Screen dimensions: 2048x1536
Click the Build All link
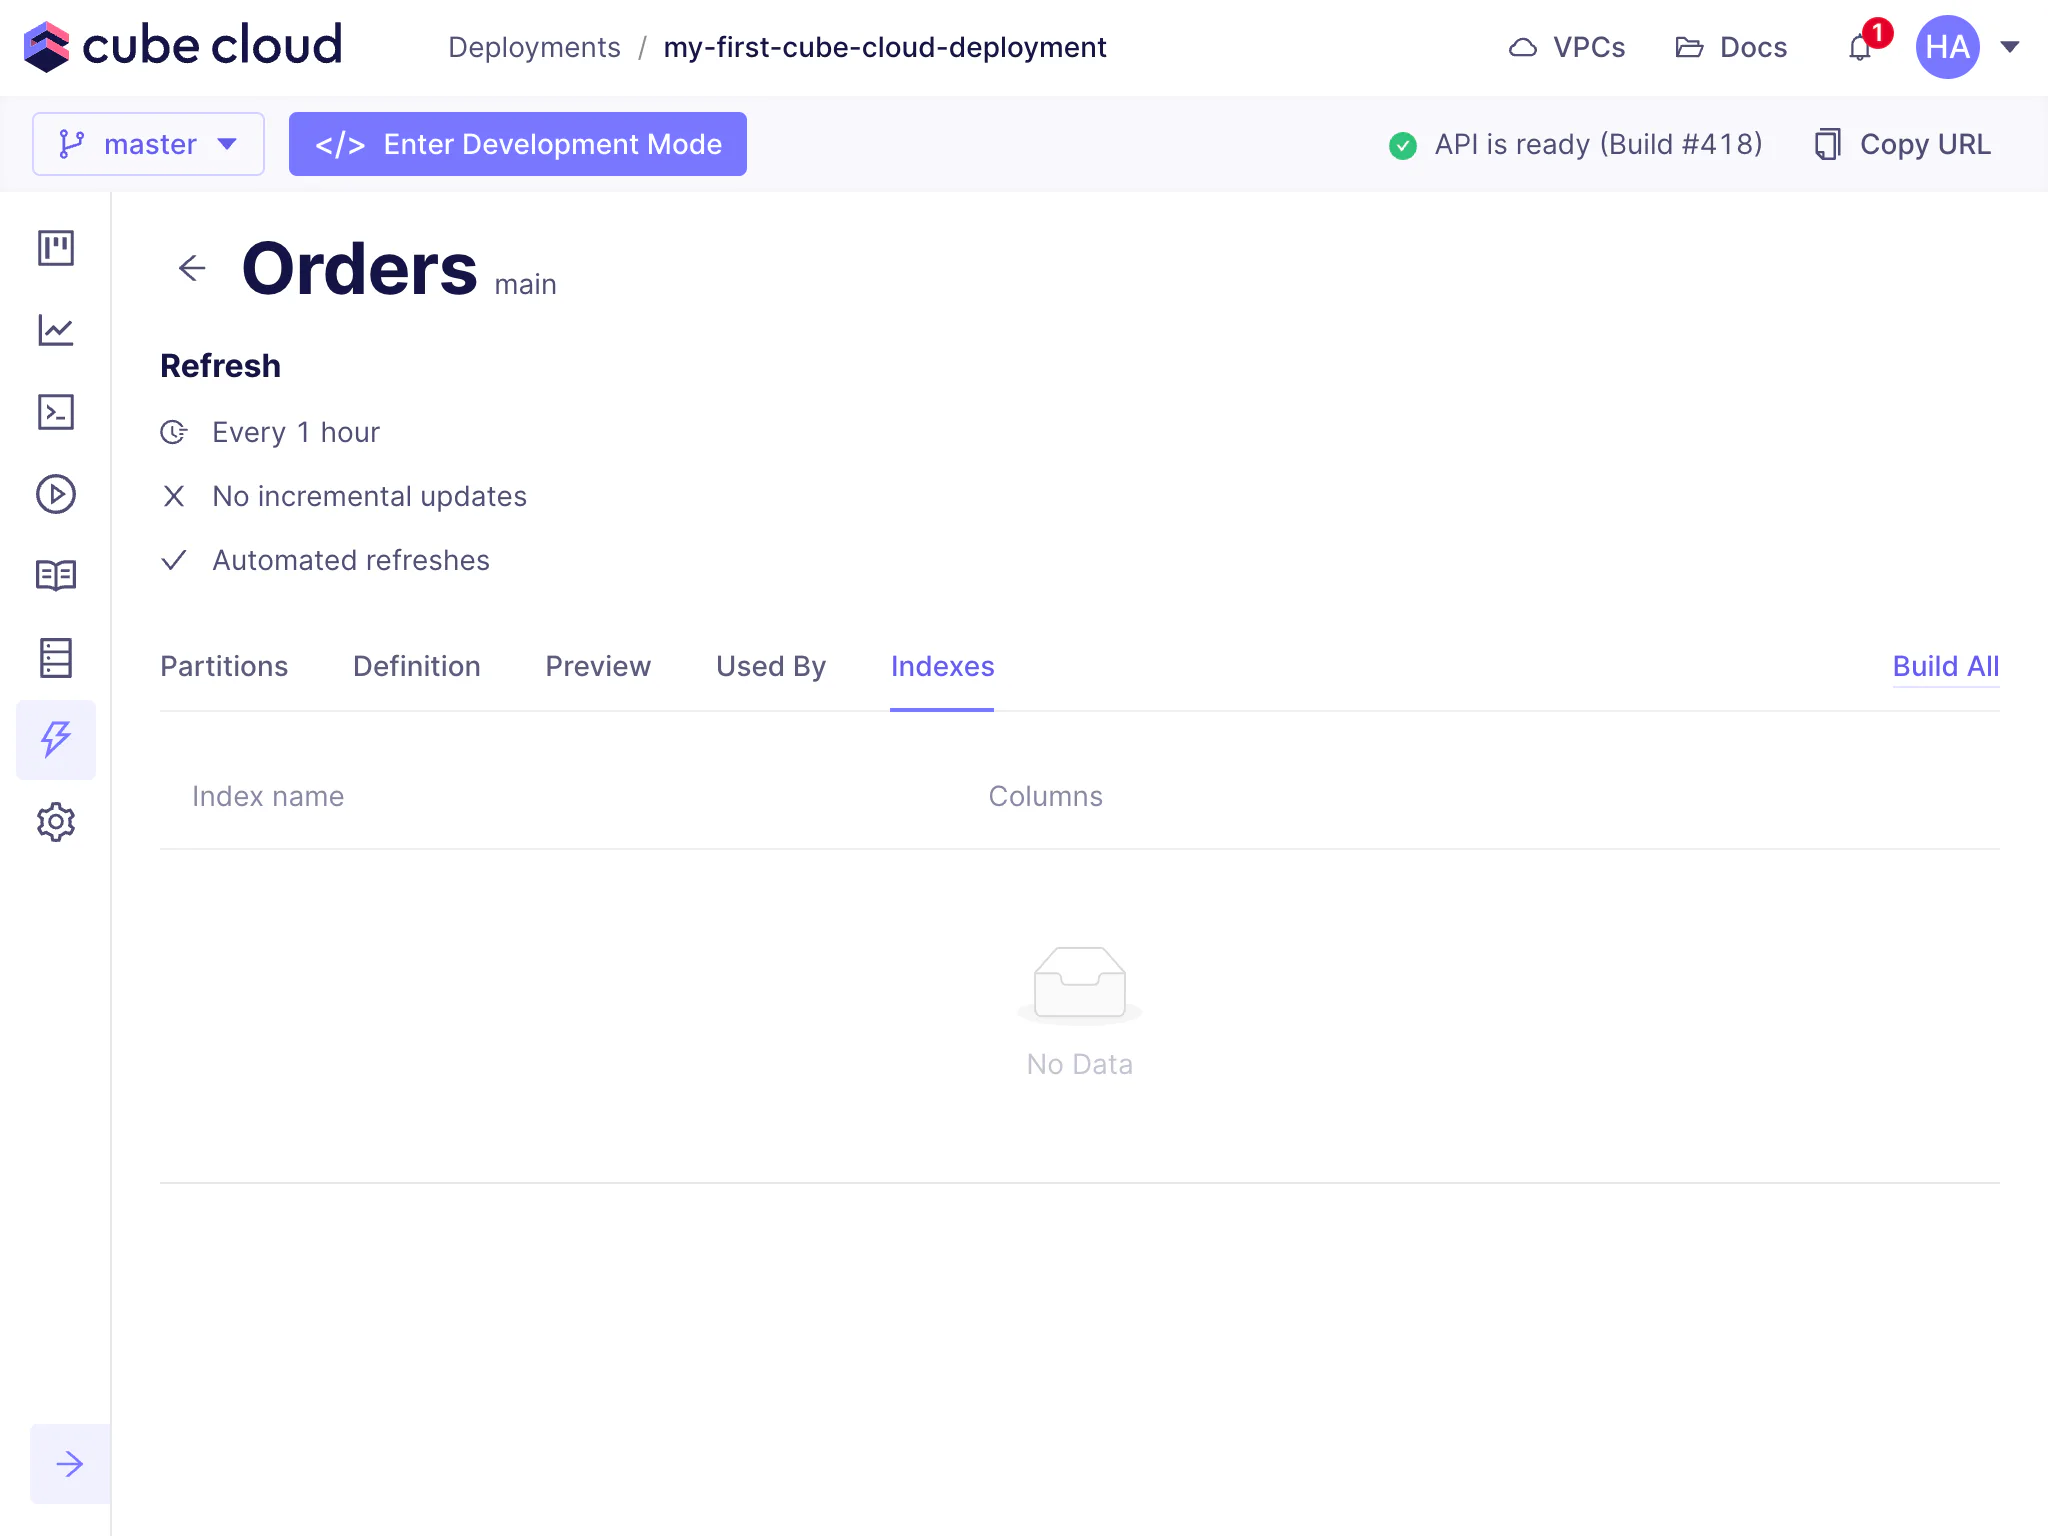1945,666
